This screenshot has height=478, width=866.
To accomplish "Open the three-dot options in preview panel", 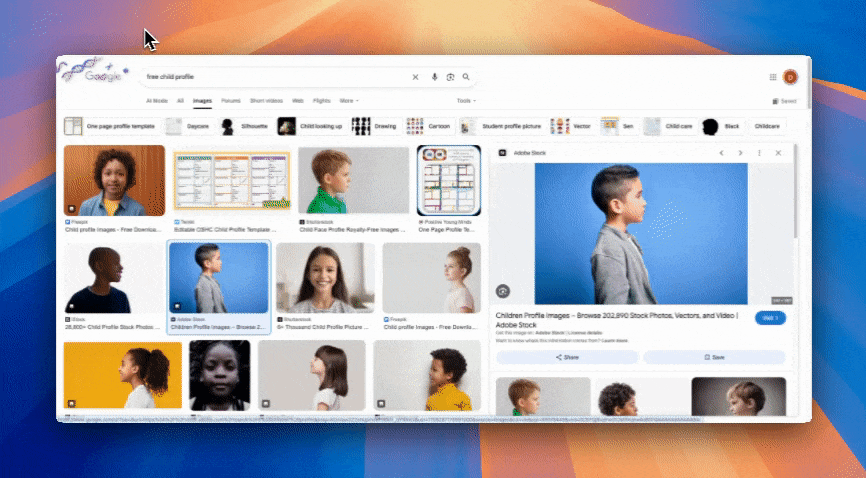I will [x=759, y=153].
